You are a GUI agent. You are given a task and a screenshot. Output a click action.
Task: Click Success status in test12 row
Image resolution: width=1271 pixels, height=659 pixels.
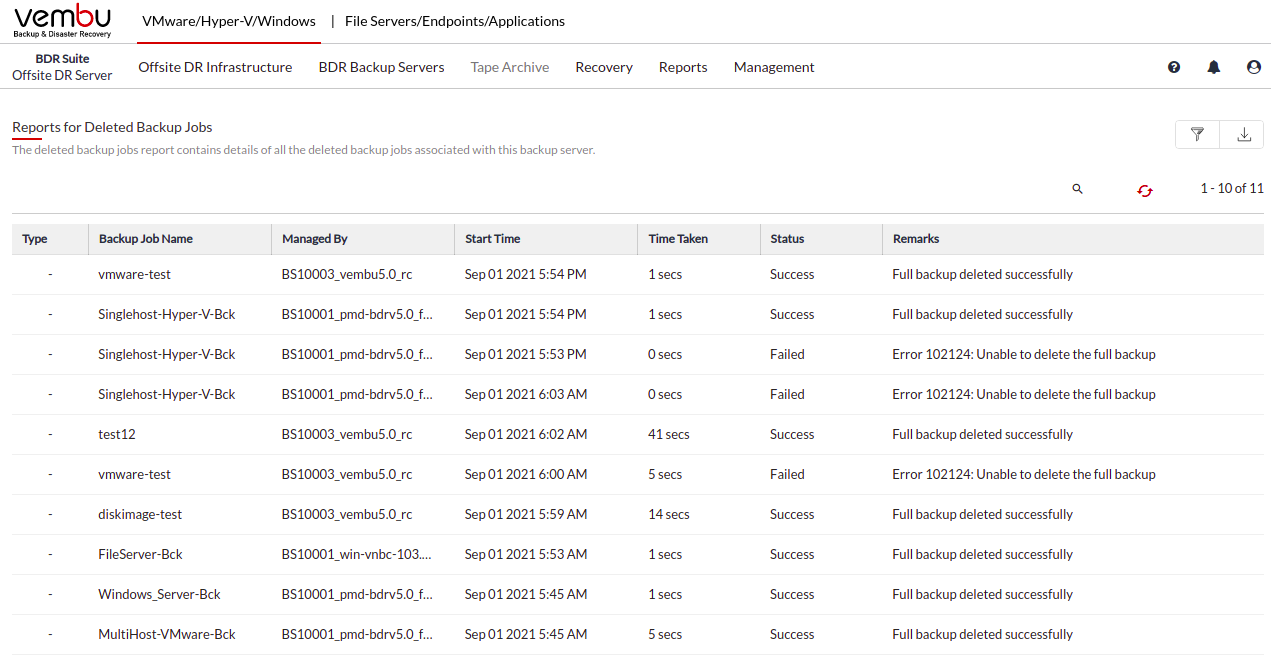[x=792, y=434]
